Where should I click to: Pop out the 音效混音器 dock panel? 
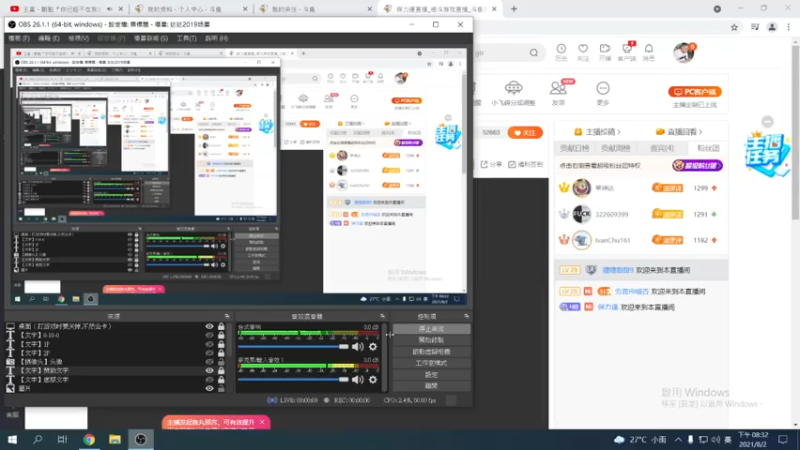tap(382, 316)
